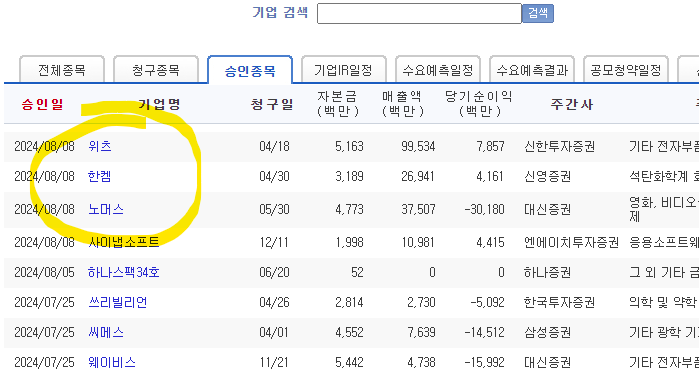This screenshot has width=699, height=369.
Task: Open the 위츠 company link
Action: [100, 146]
